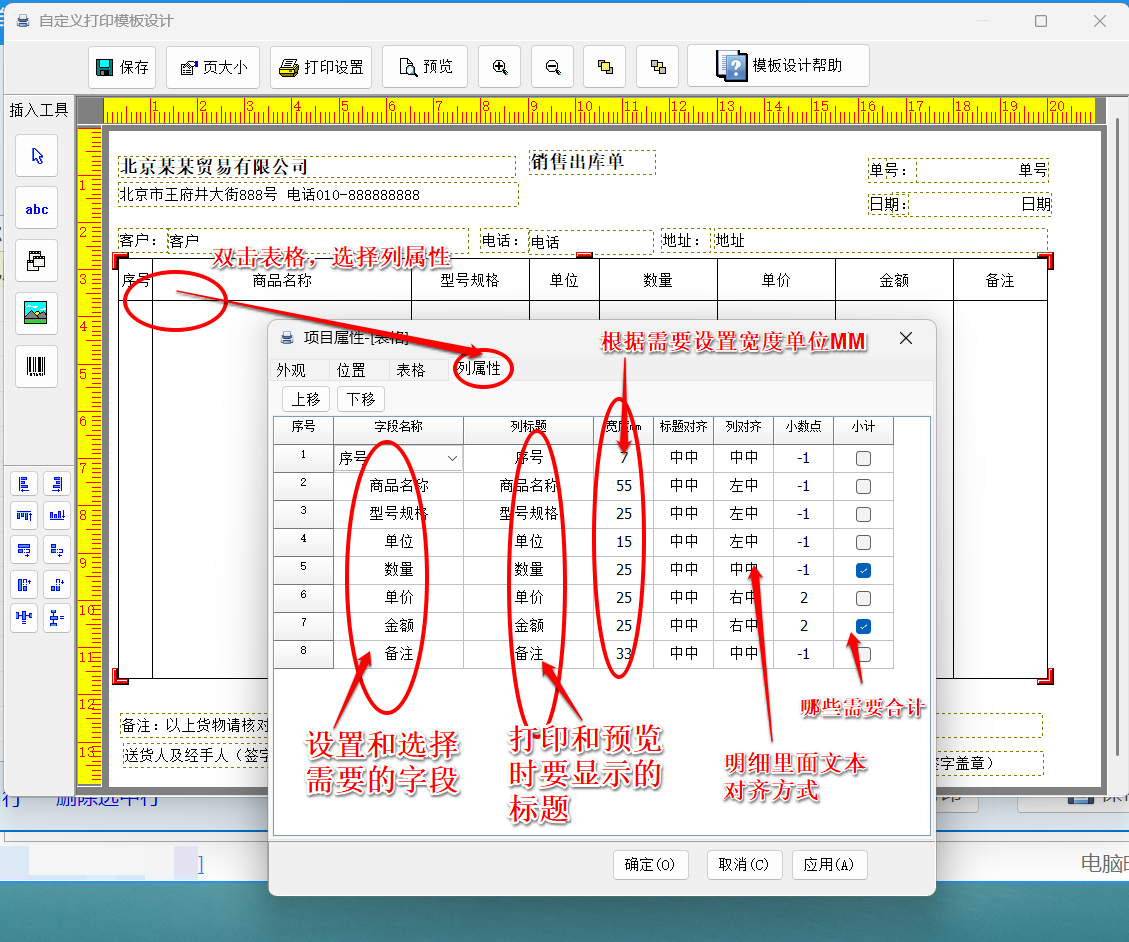Pick the abc text label tool

[37, 209]
